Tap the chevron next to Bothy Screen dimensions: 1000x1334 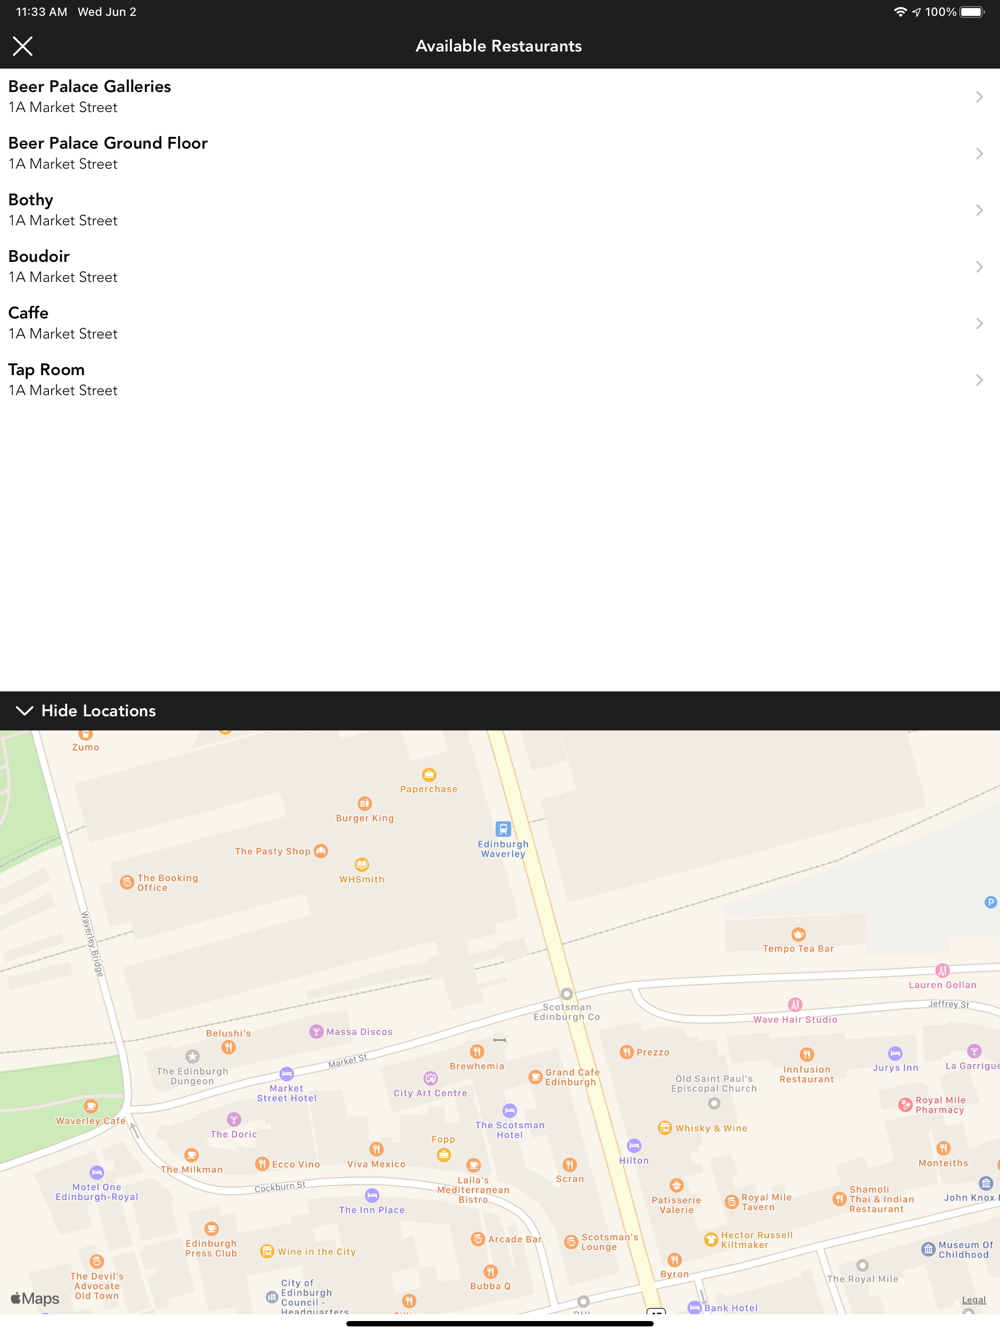point(979,210)
